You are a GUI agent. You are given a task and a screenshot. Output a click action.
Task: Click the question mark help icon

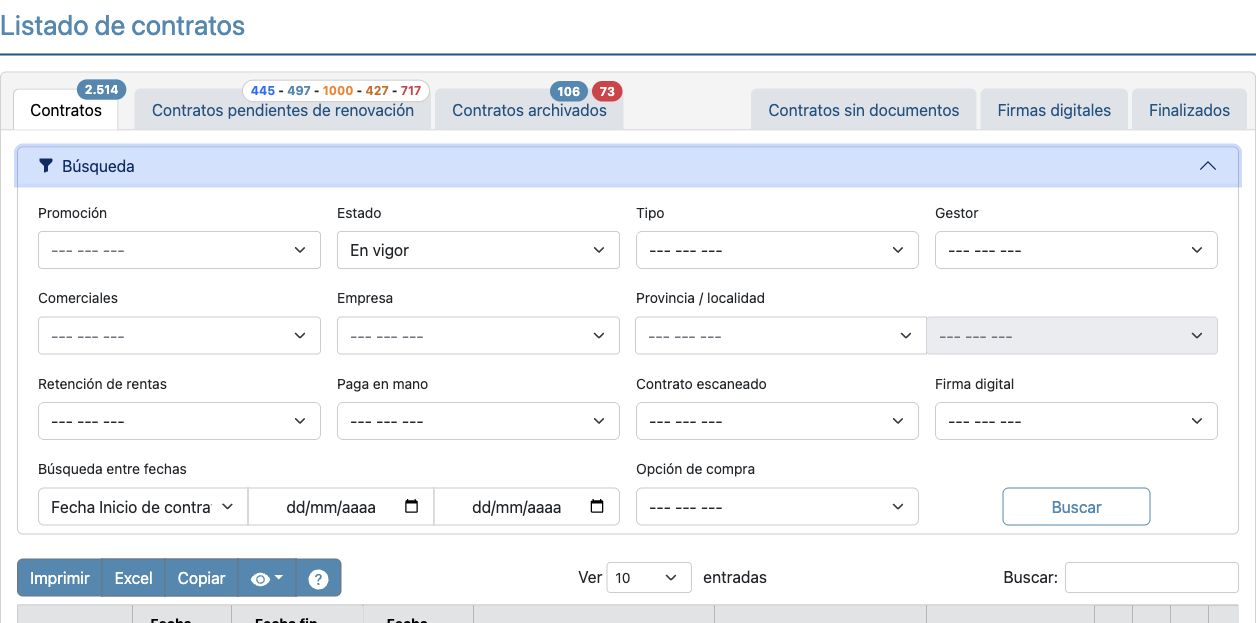pos(318,578)
